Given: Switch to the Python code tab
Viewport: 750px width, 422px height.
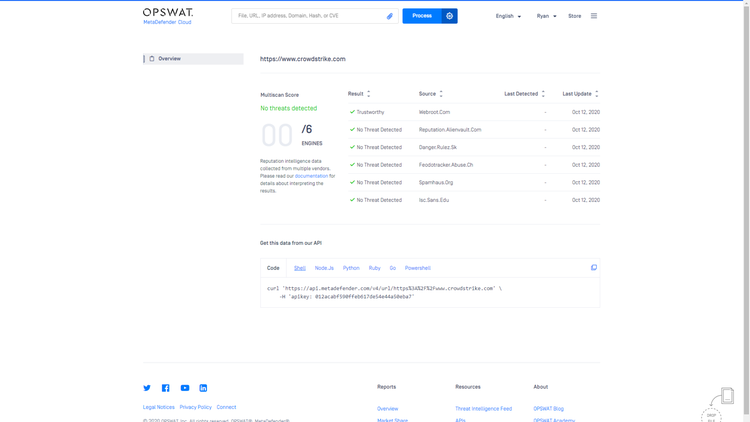Looking at the screenshot, I should [351, 268].
